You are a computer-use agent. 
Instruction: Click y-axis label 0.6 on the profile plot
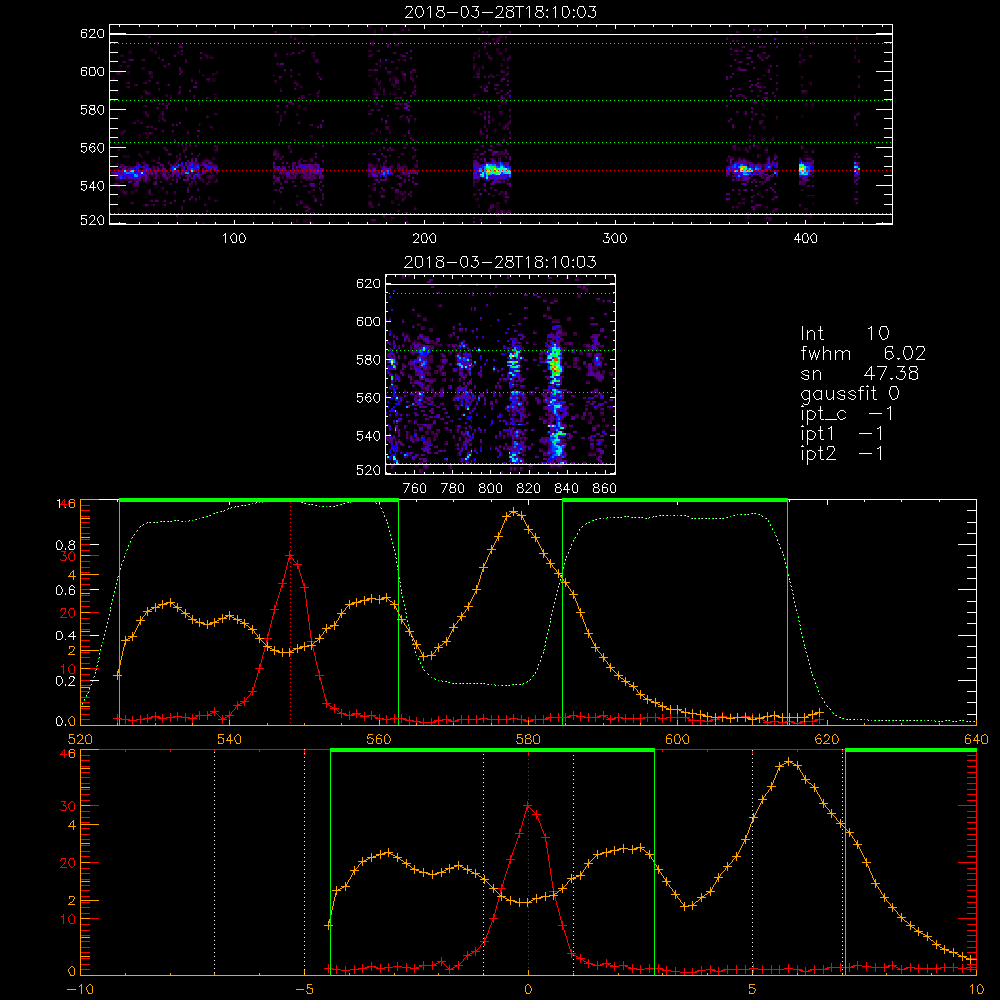[x=66, y=591]
